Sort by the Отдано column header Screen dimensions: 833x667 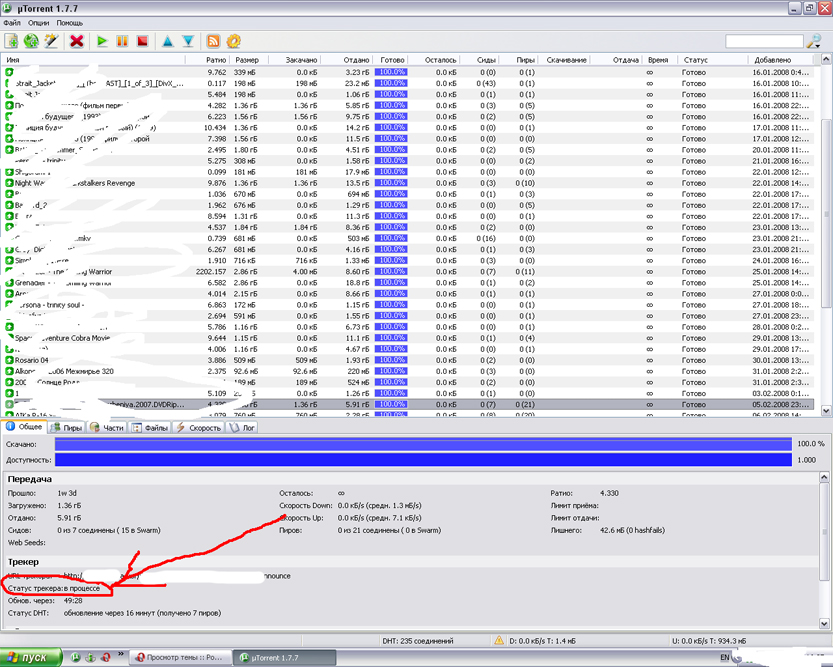(x=346, y=60)
